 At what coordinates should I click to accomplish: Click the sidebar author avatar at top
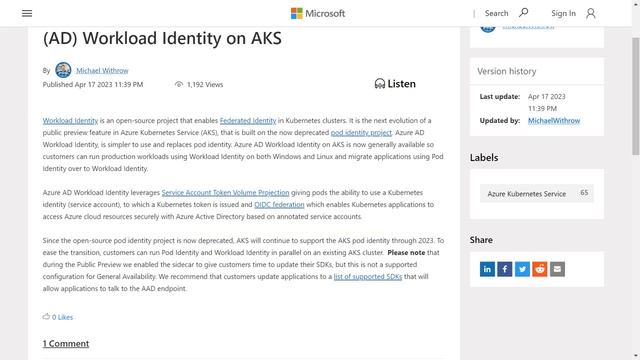click(488, 29)
